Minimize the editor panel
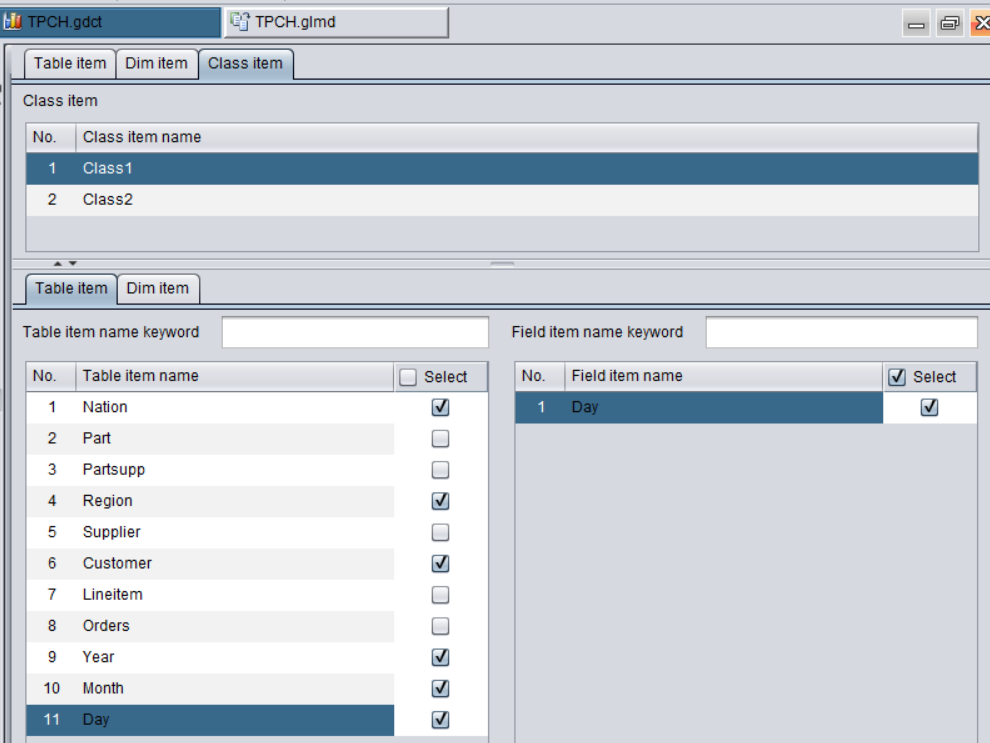Viewport: 990px width, 743px height. [x=916, y=23]
